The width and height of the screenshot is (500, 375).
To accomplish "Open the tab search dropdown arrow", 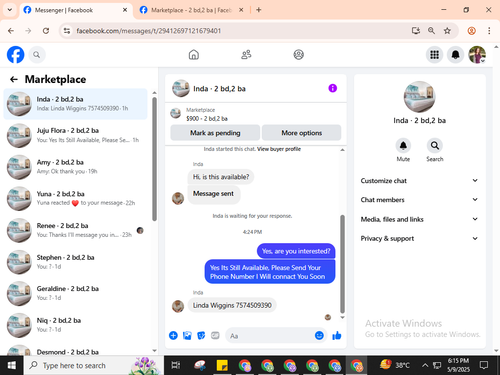I will tap(10, 10).
